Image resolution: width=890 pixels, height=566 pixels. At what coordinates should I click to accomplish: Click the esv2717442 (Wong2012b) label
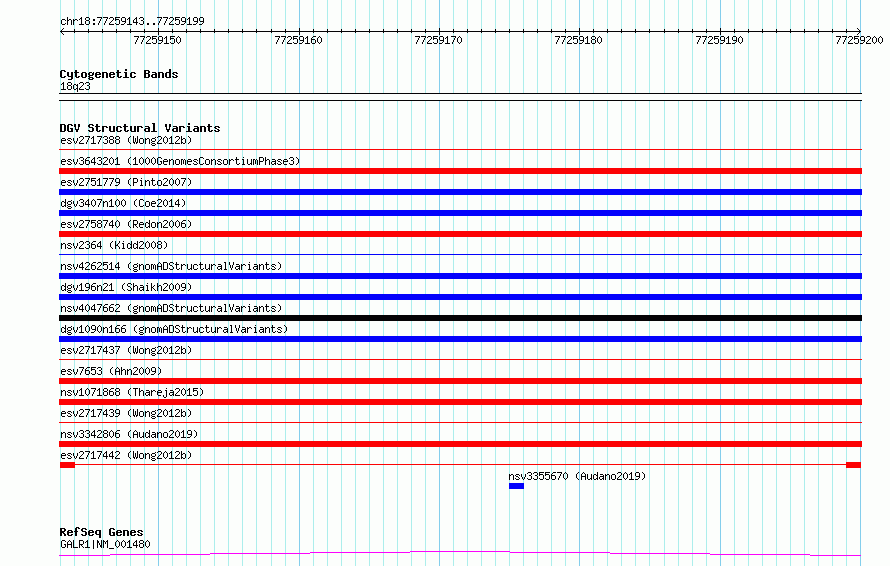point(126,455)
